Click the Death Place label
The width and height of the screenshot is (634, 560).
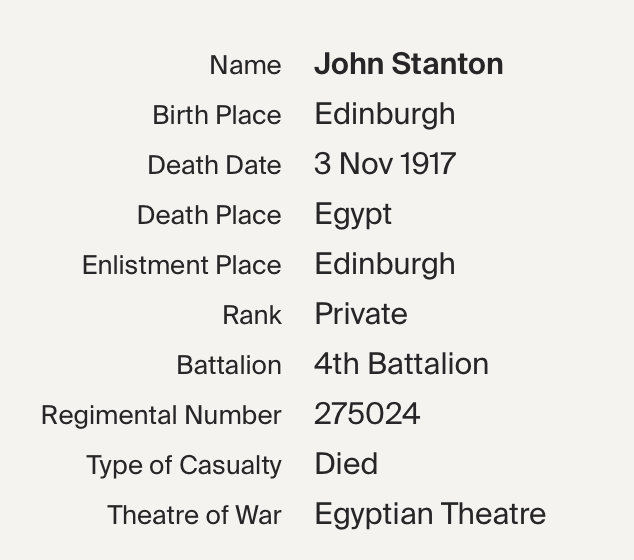209,215
